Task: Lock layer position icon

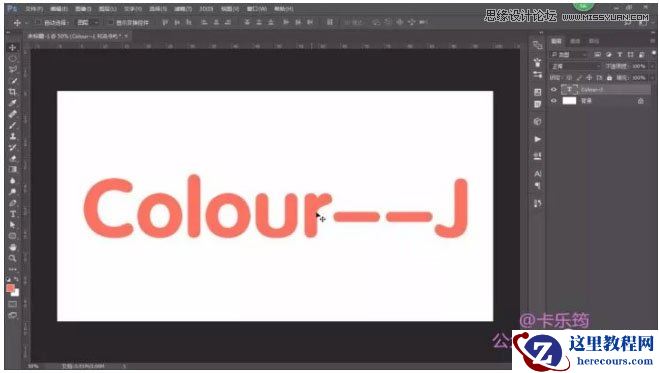Action: click(x=589, y=78)
